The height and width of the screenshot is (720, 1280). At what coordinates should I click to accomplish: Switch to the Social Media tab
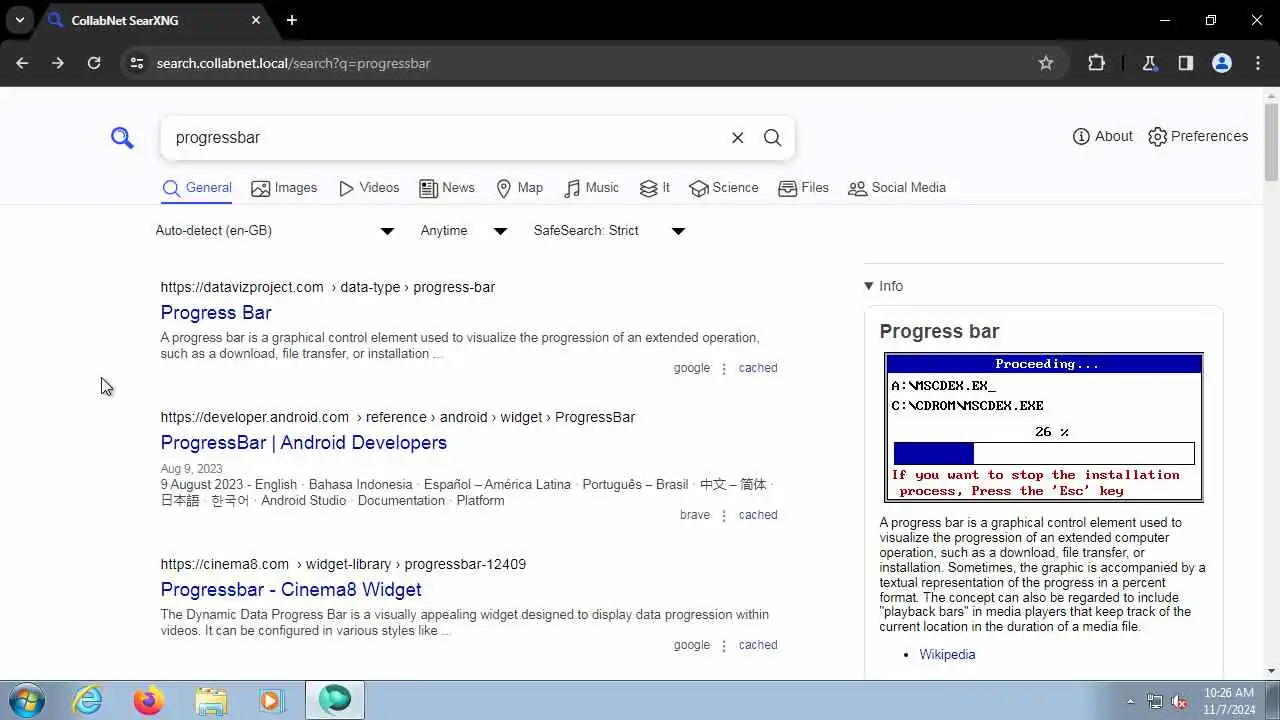click(x=897, y=188)
